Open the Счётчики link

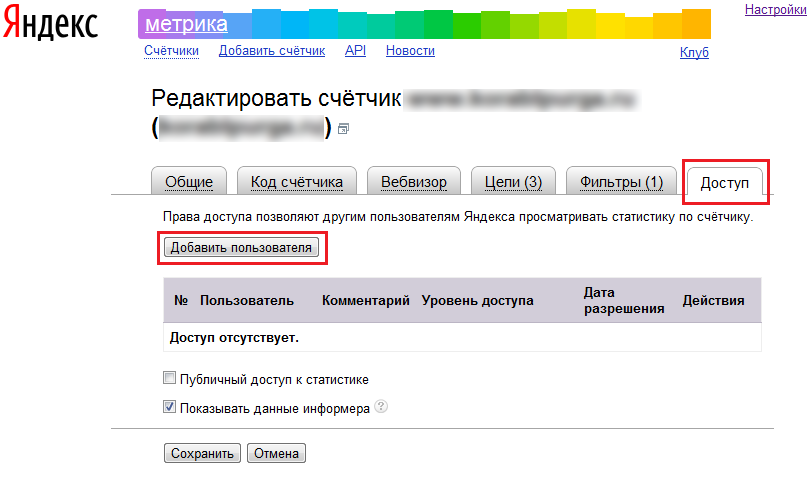pyautogui.click(x=171, y=51)
